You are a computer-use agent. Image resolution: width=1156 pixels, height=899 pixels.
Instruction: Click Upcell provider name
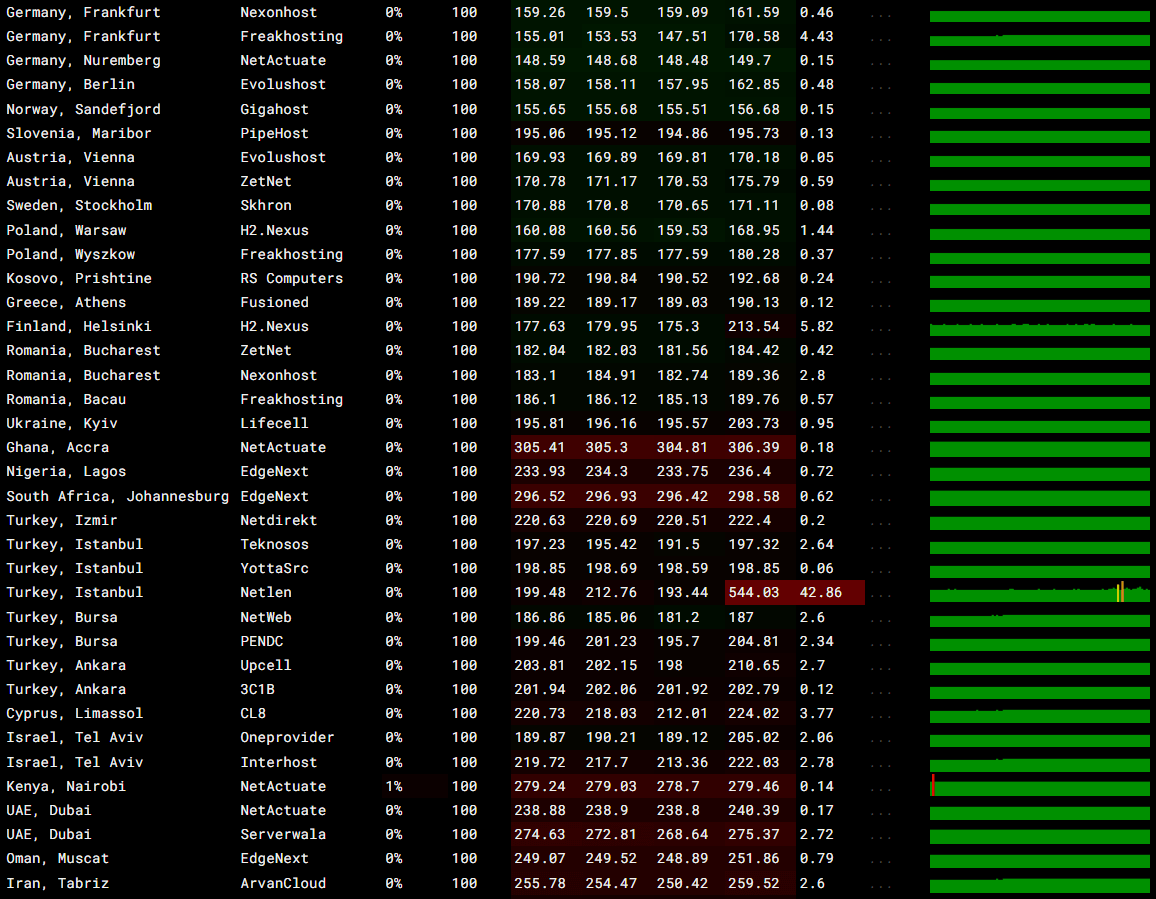click(266, 665)
